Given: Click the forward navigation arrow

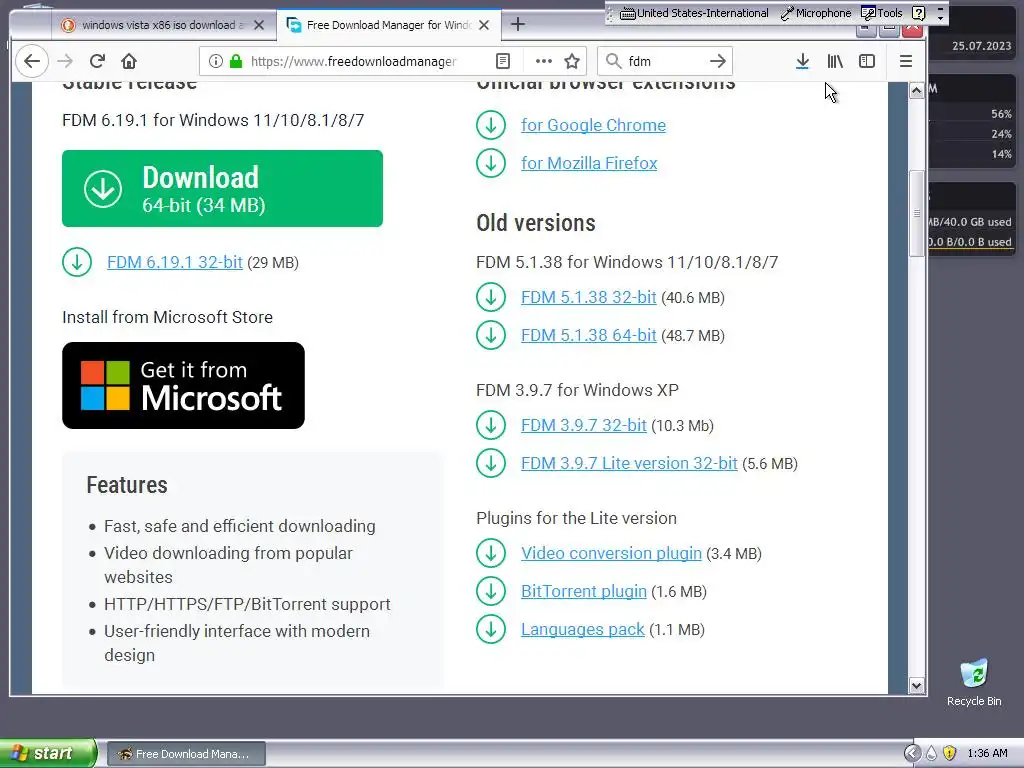Looking at the screenshot, I should pos(65,61).
